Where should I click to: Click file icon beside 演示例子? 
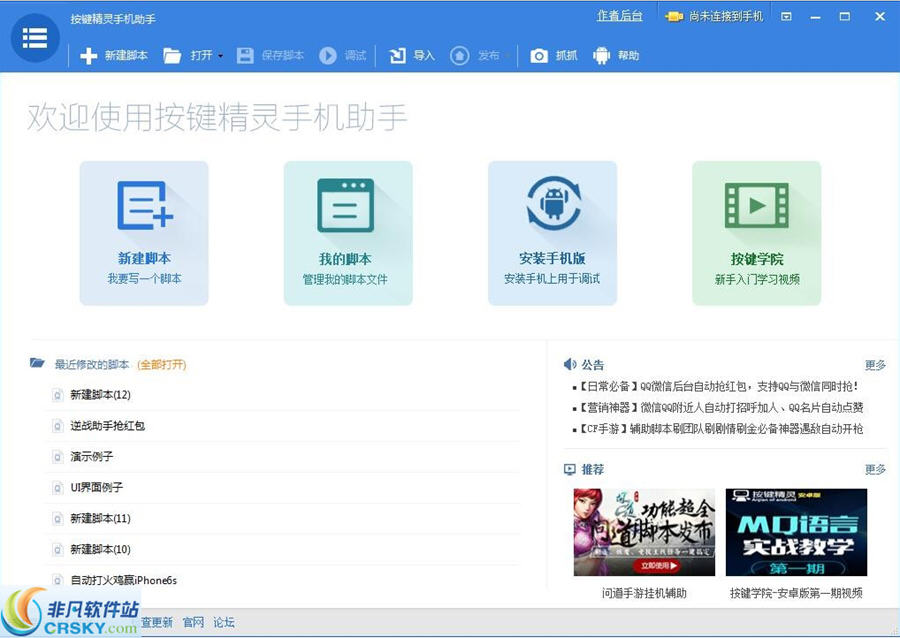(57, 457)
